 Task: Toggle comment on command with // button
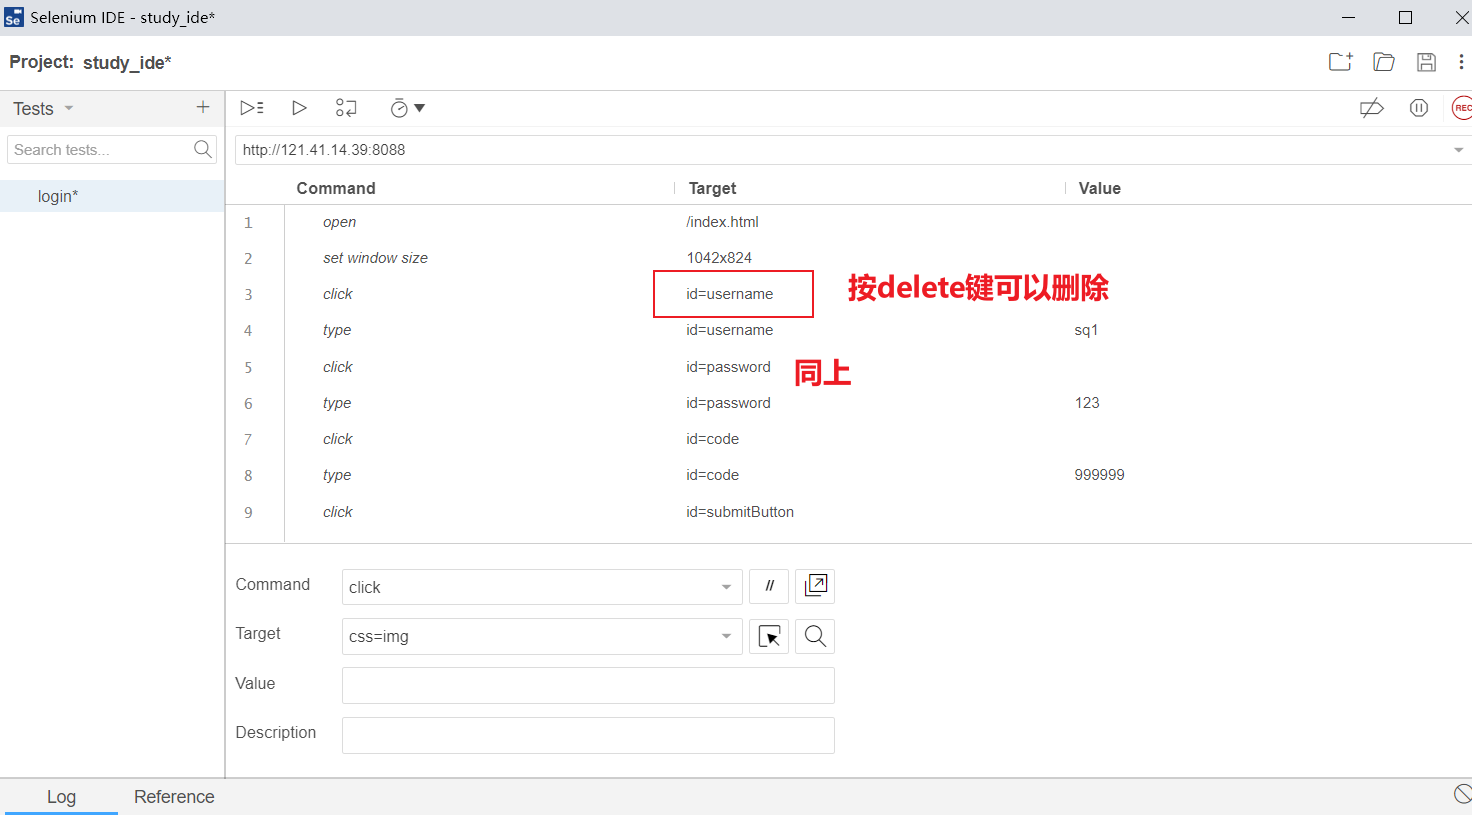[x=769, y=586]
